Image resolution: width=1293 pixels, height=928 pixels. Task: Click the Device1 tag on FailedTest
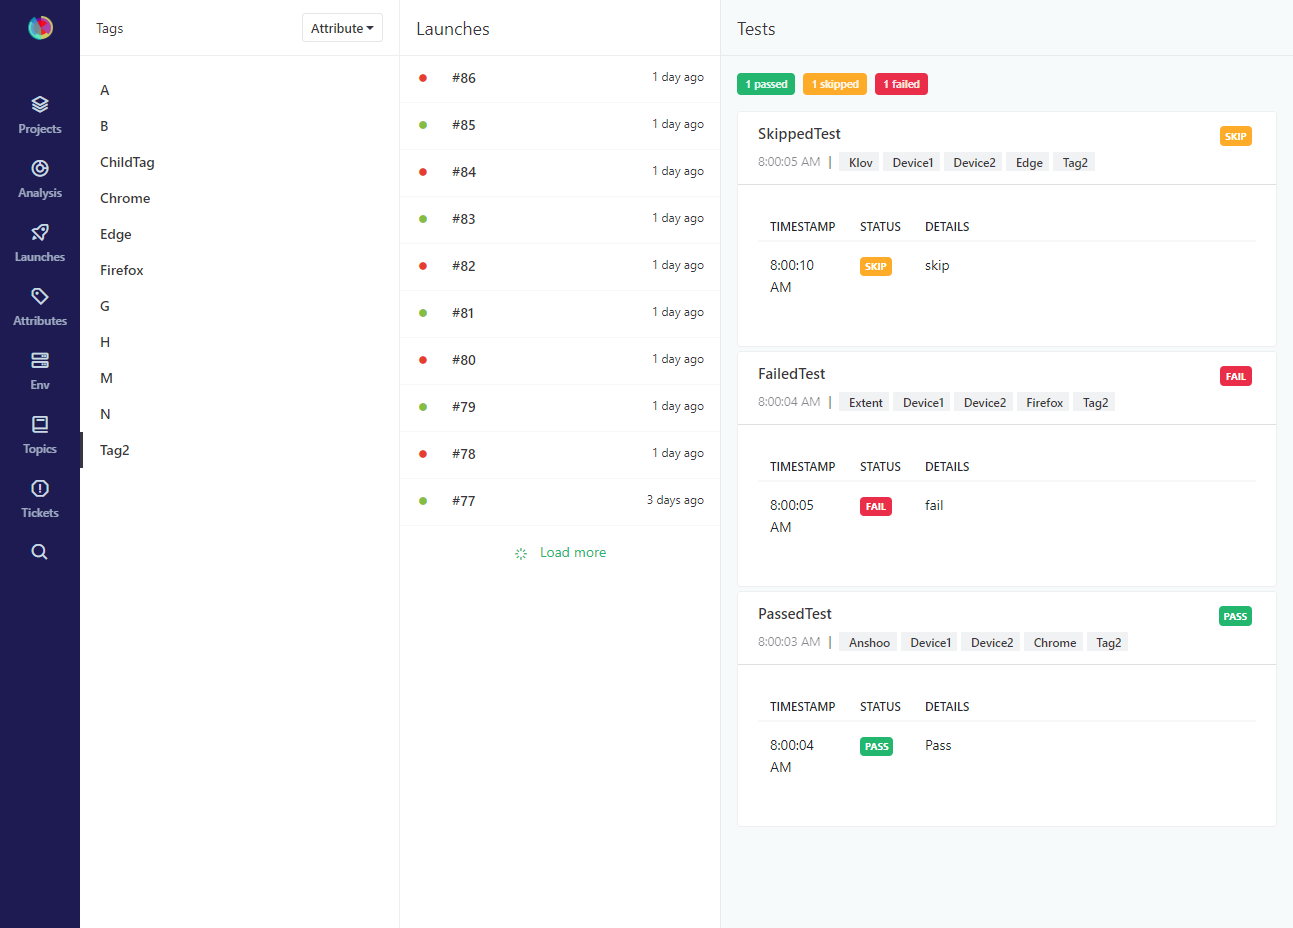point(923,402)
